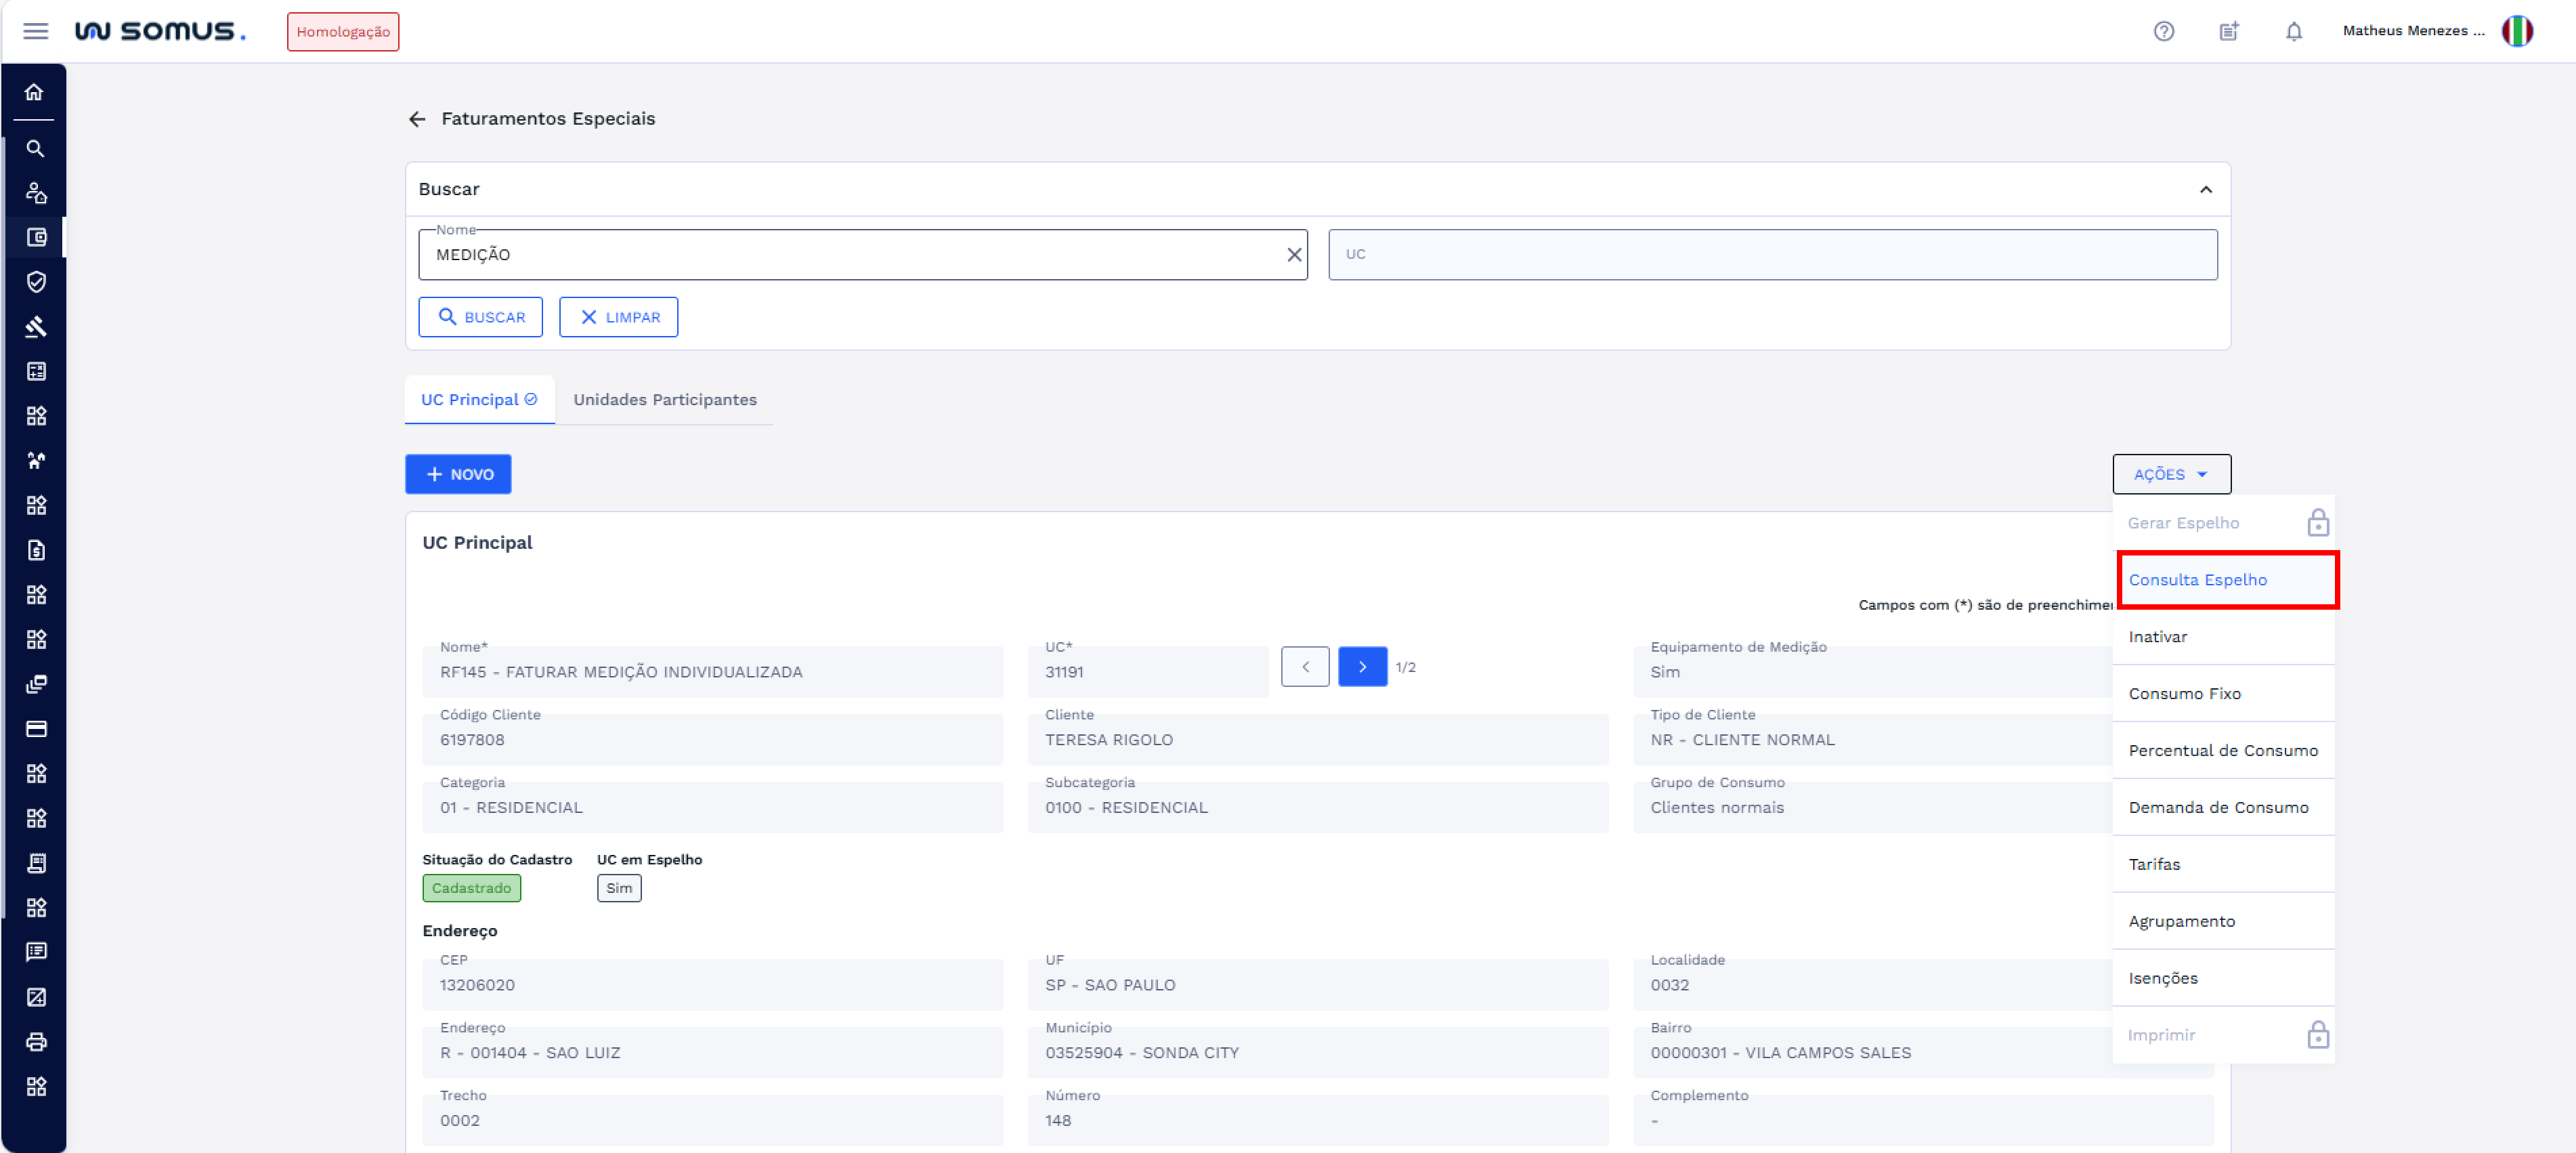Click the search magnifier sidebar icon
The width and height of the screenshot is (2576, 1153).
35,149
